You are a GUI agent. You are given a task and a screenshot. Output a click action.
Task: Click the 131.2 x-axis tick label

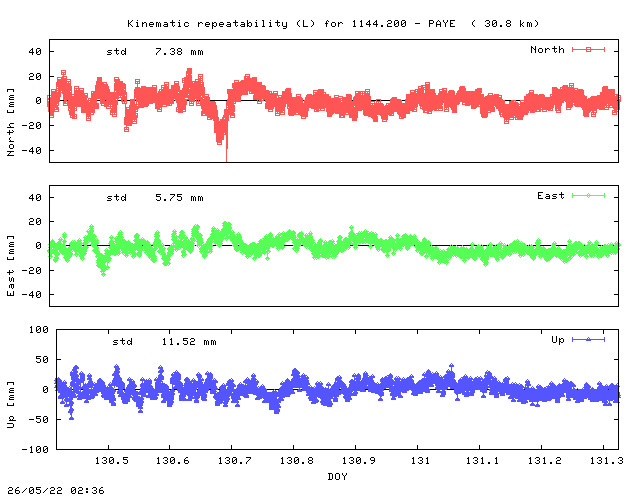pyautogui.click(x=544, y=461)
